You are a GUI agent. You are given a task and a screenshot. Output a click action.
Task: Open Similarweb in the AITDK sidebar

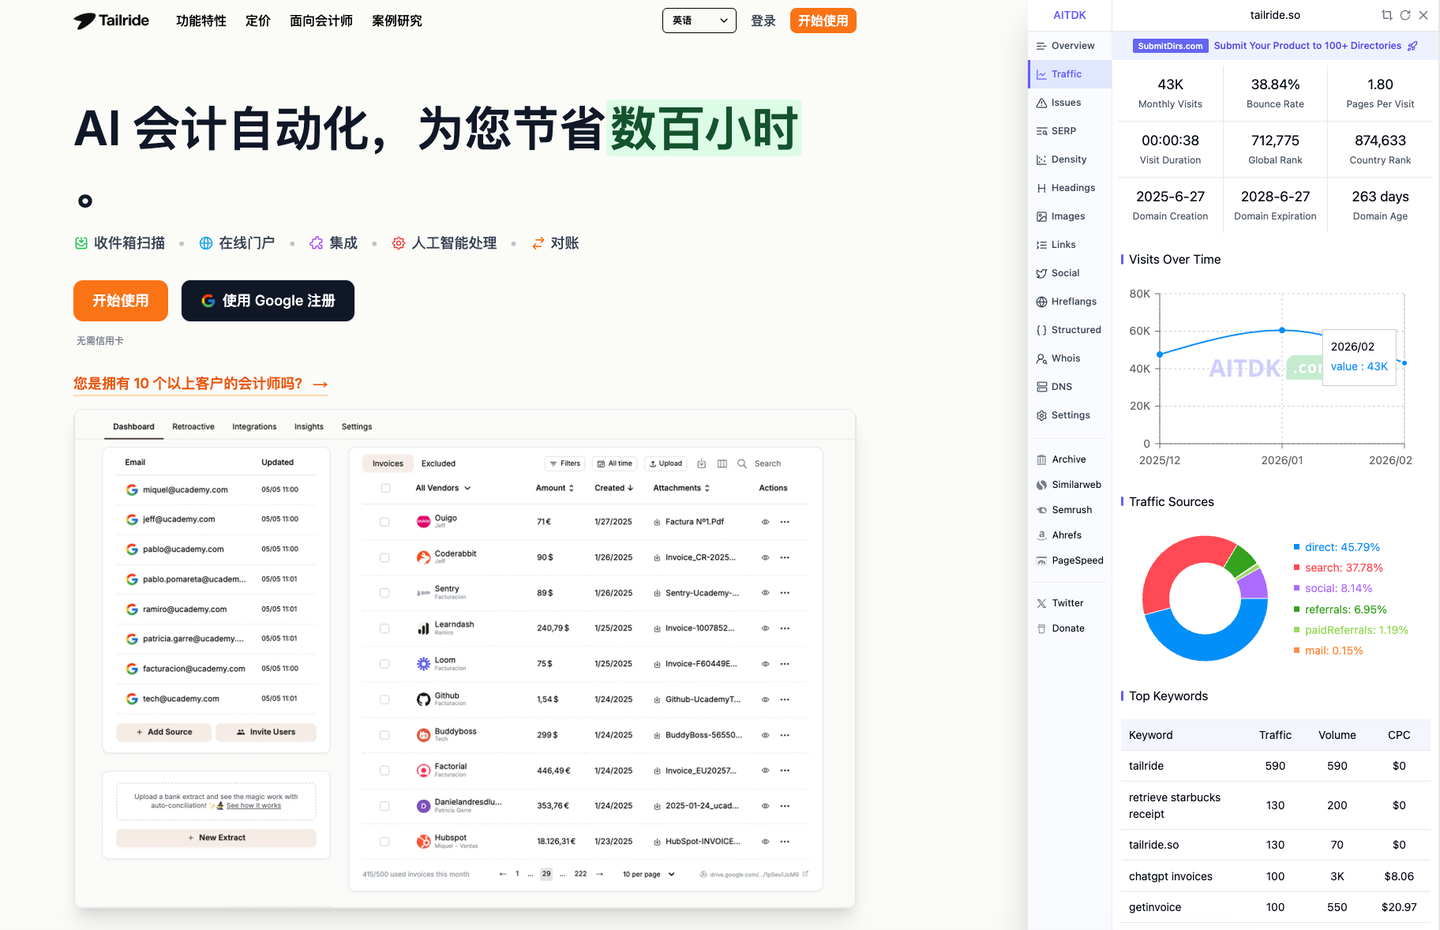click(x=1070, y=485)
